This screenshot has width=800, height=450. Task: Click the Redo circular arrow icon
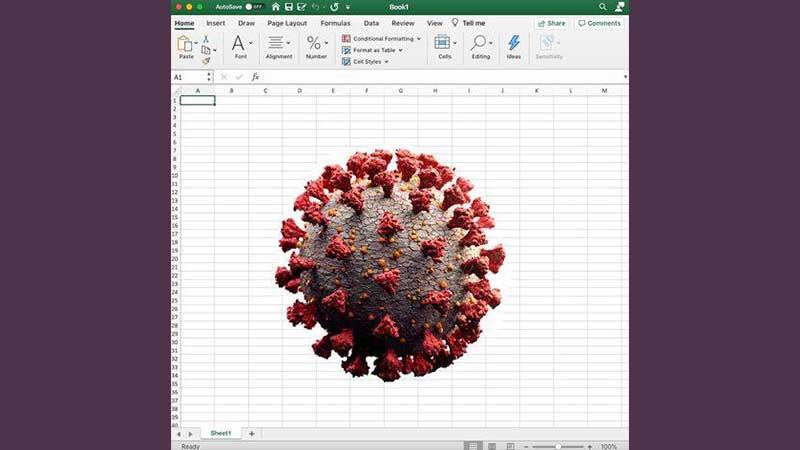[334, 7]
